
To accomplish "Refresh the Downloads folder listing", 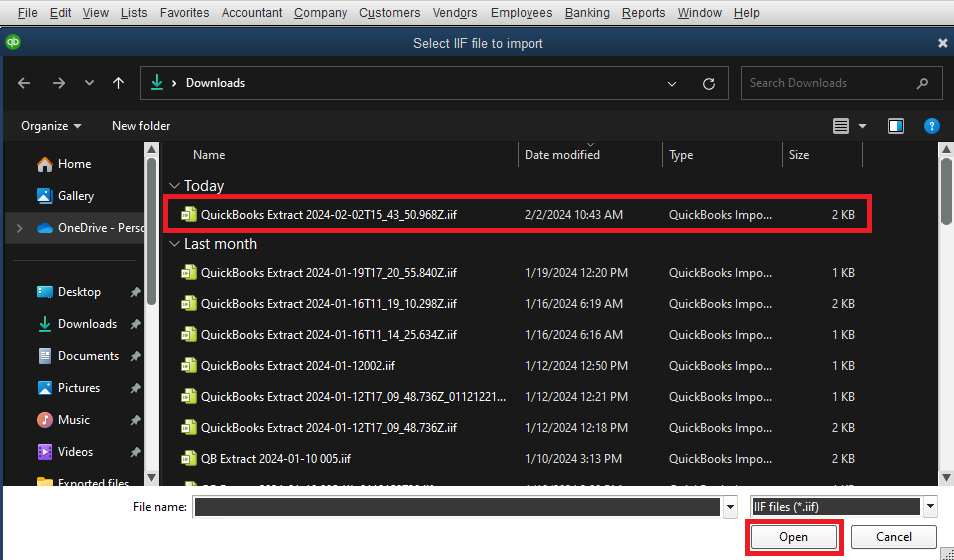I will pyautogui.click(x=709, y=83).
